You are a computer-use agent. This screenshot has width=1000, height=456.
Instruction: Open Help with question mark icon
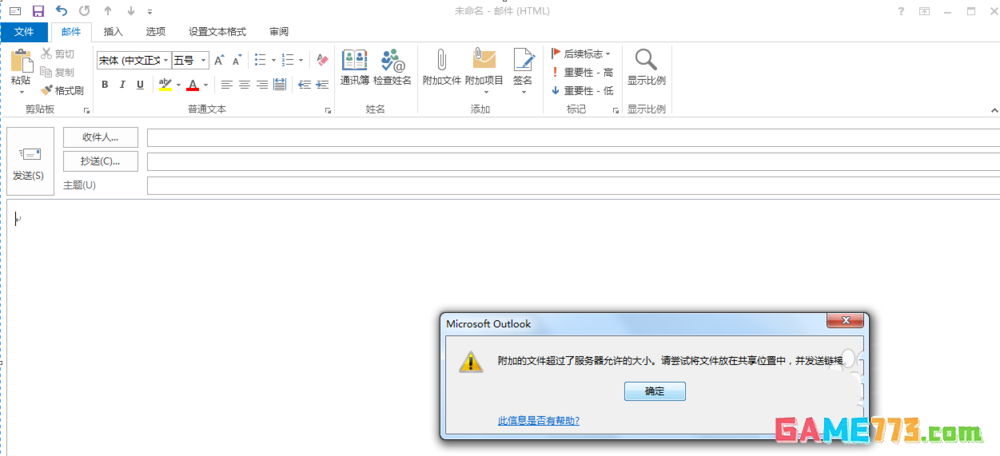[901, 11]
